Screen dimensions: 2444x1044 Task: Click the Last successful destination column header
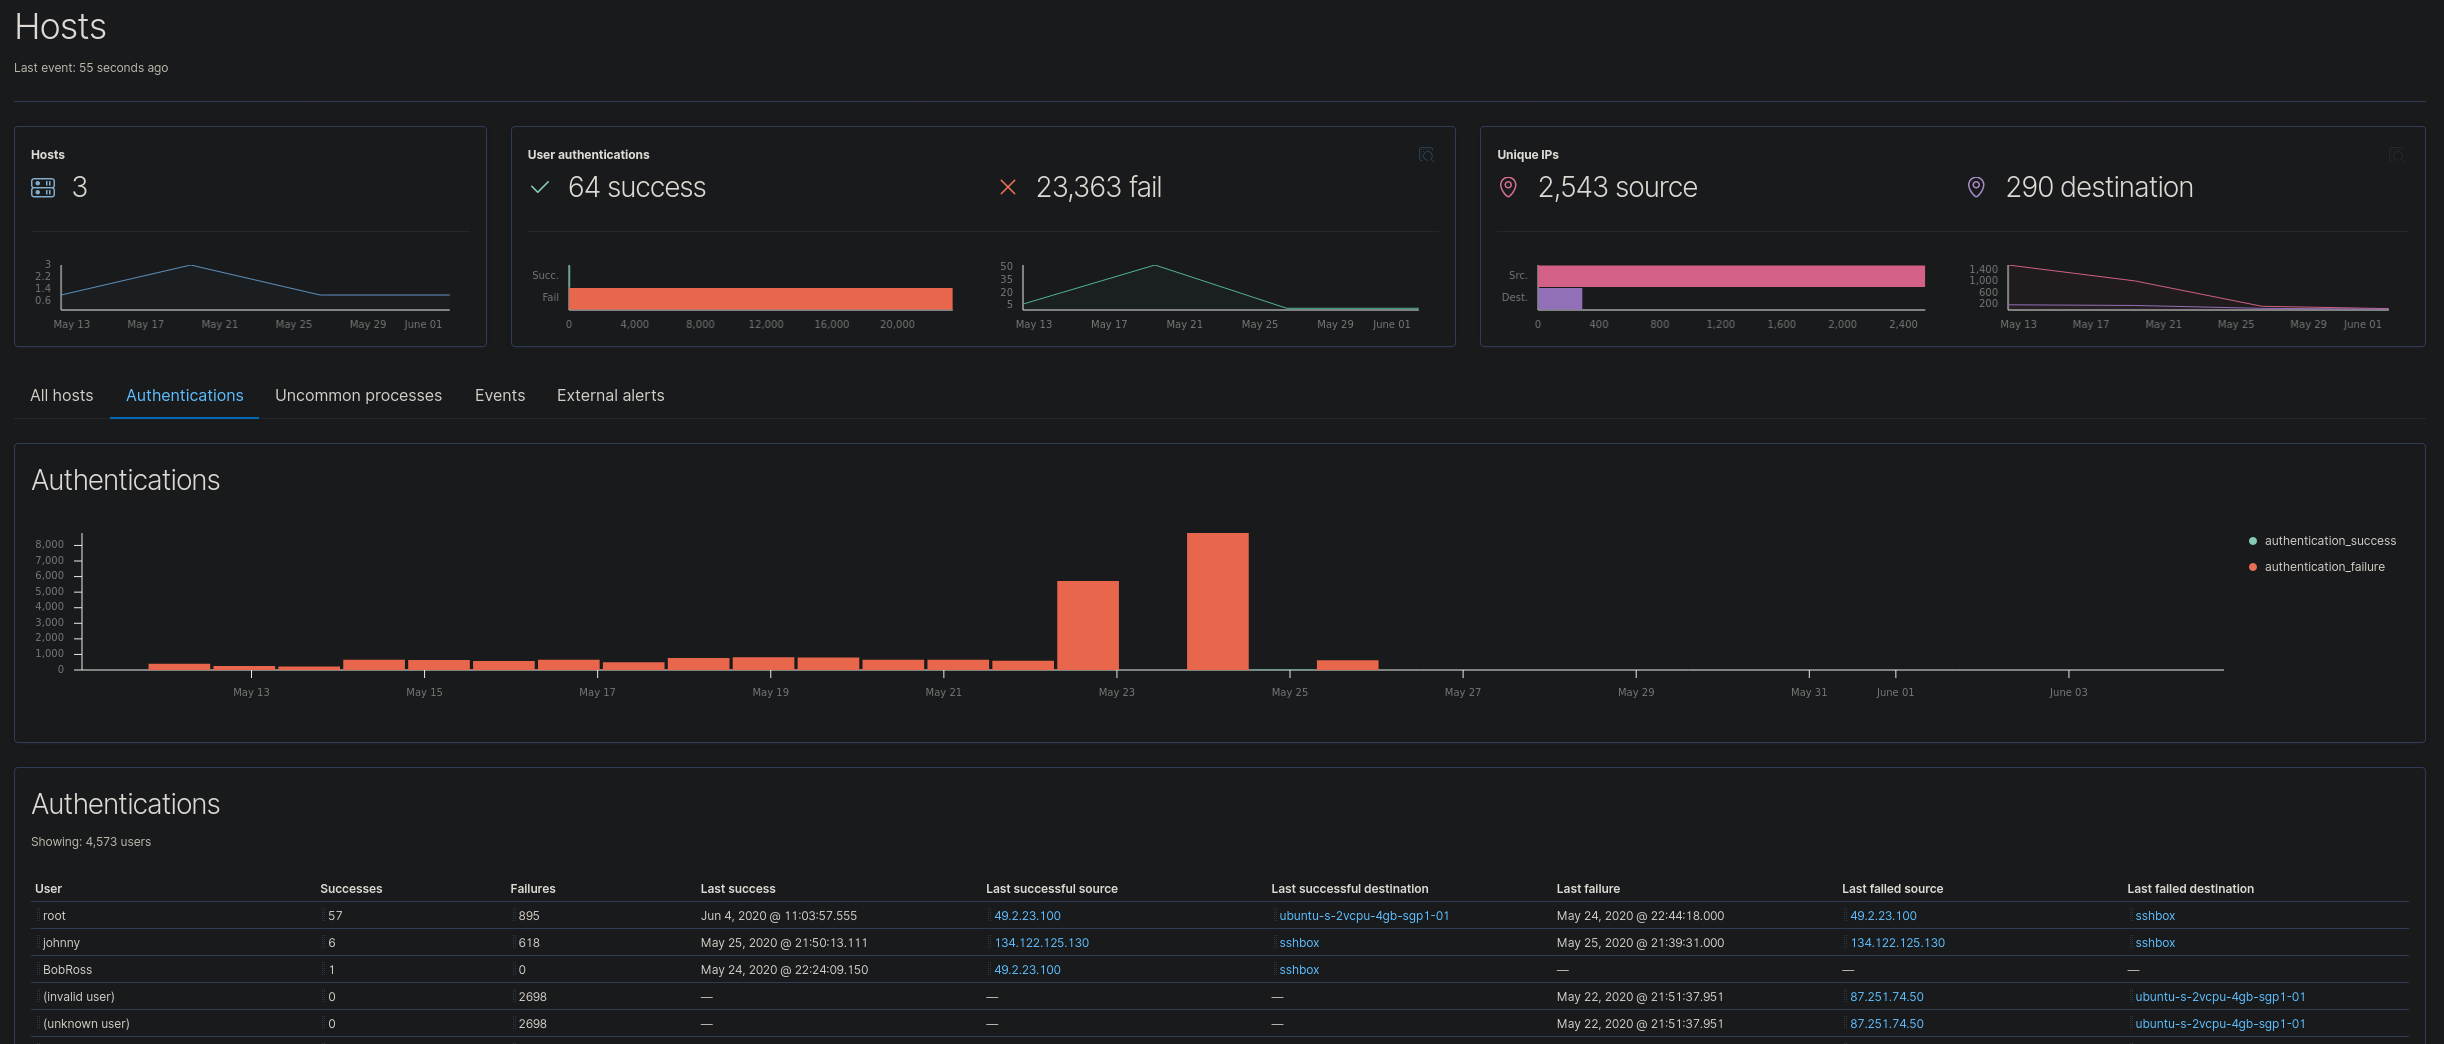1350,889
